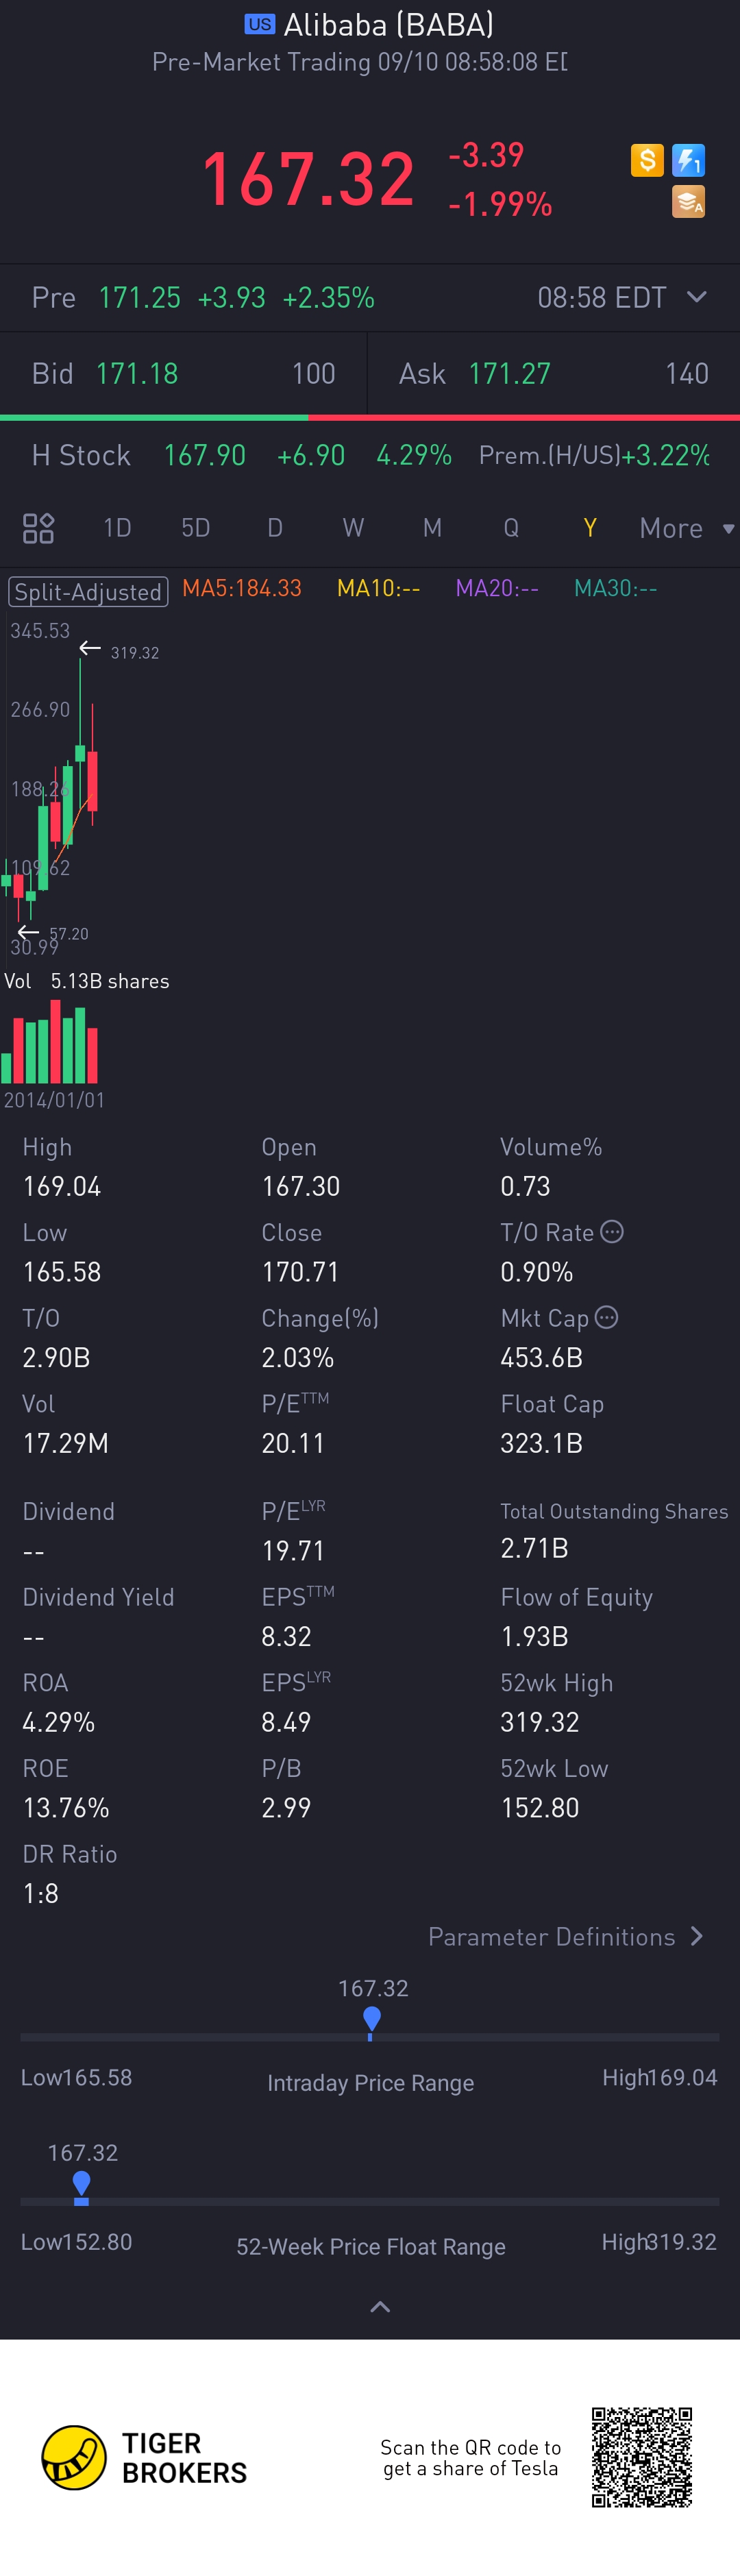Select the W weekly chart tab
Image resolution: width=740 pixels, height=2576 pixels.
pyautogui.click(x=353, y=528)
